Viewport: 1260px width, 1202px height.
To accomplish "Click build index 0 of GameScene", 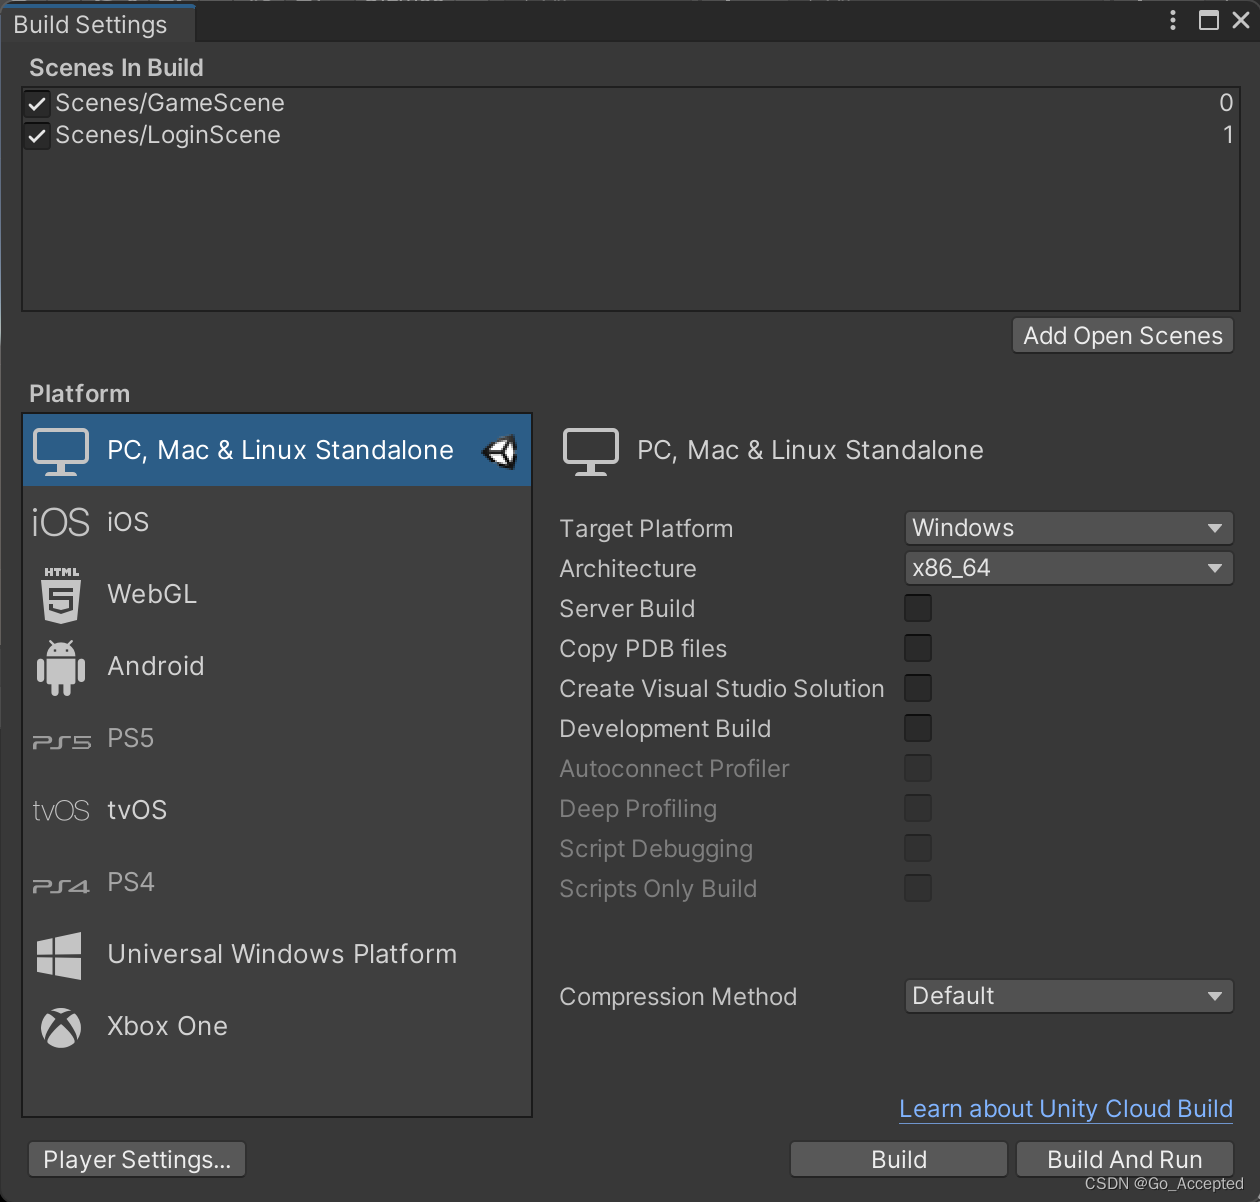I will click(x=1226, y=103).
